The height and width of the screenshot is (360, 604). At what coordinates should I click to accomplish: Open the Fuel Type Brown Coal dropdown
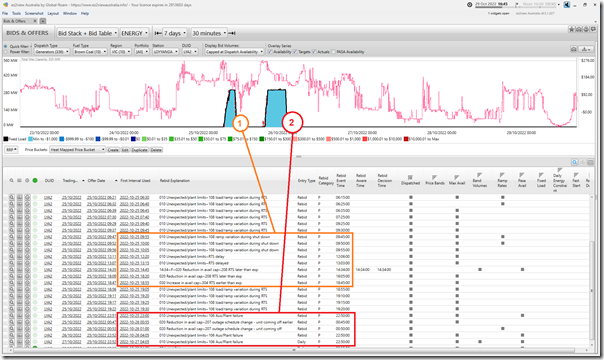point(90,52)
